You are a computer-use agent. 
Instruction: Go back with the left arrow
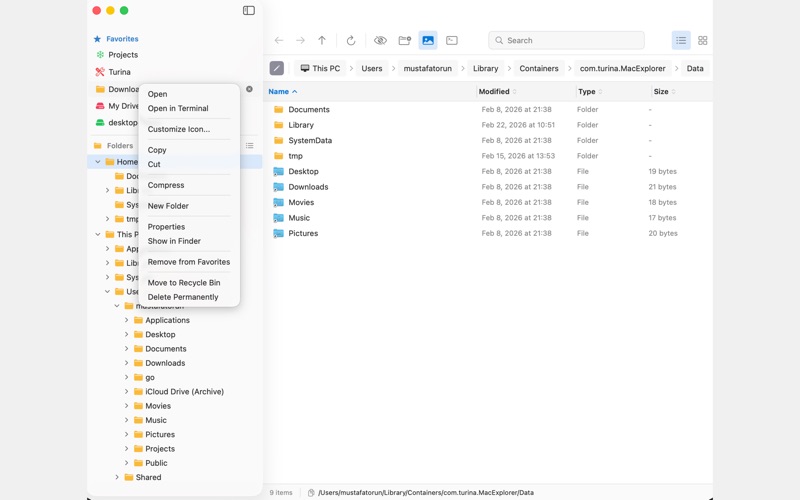[279, 40]
